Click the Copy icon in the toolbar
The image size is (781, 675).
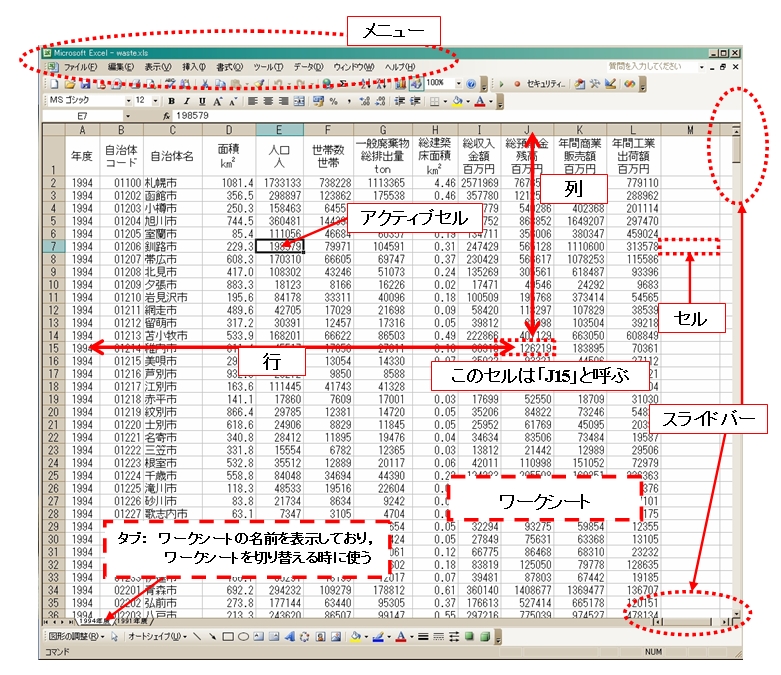pos(221,84)
